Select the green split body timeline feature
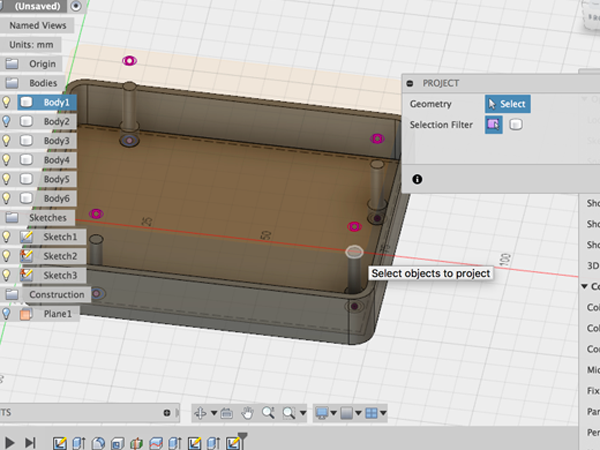Viewport: 600px width, 450px height. pos(137,443)
